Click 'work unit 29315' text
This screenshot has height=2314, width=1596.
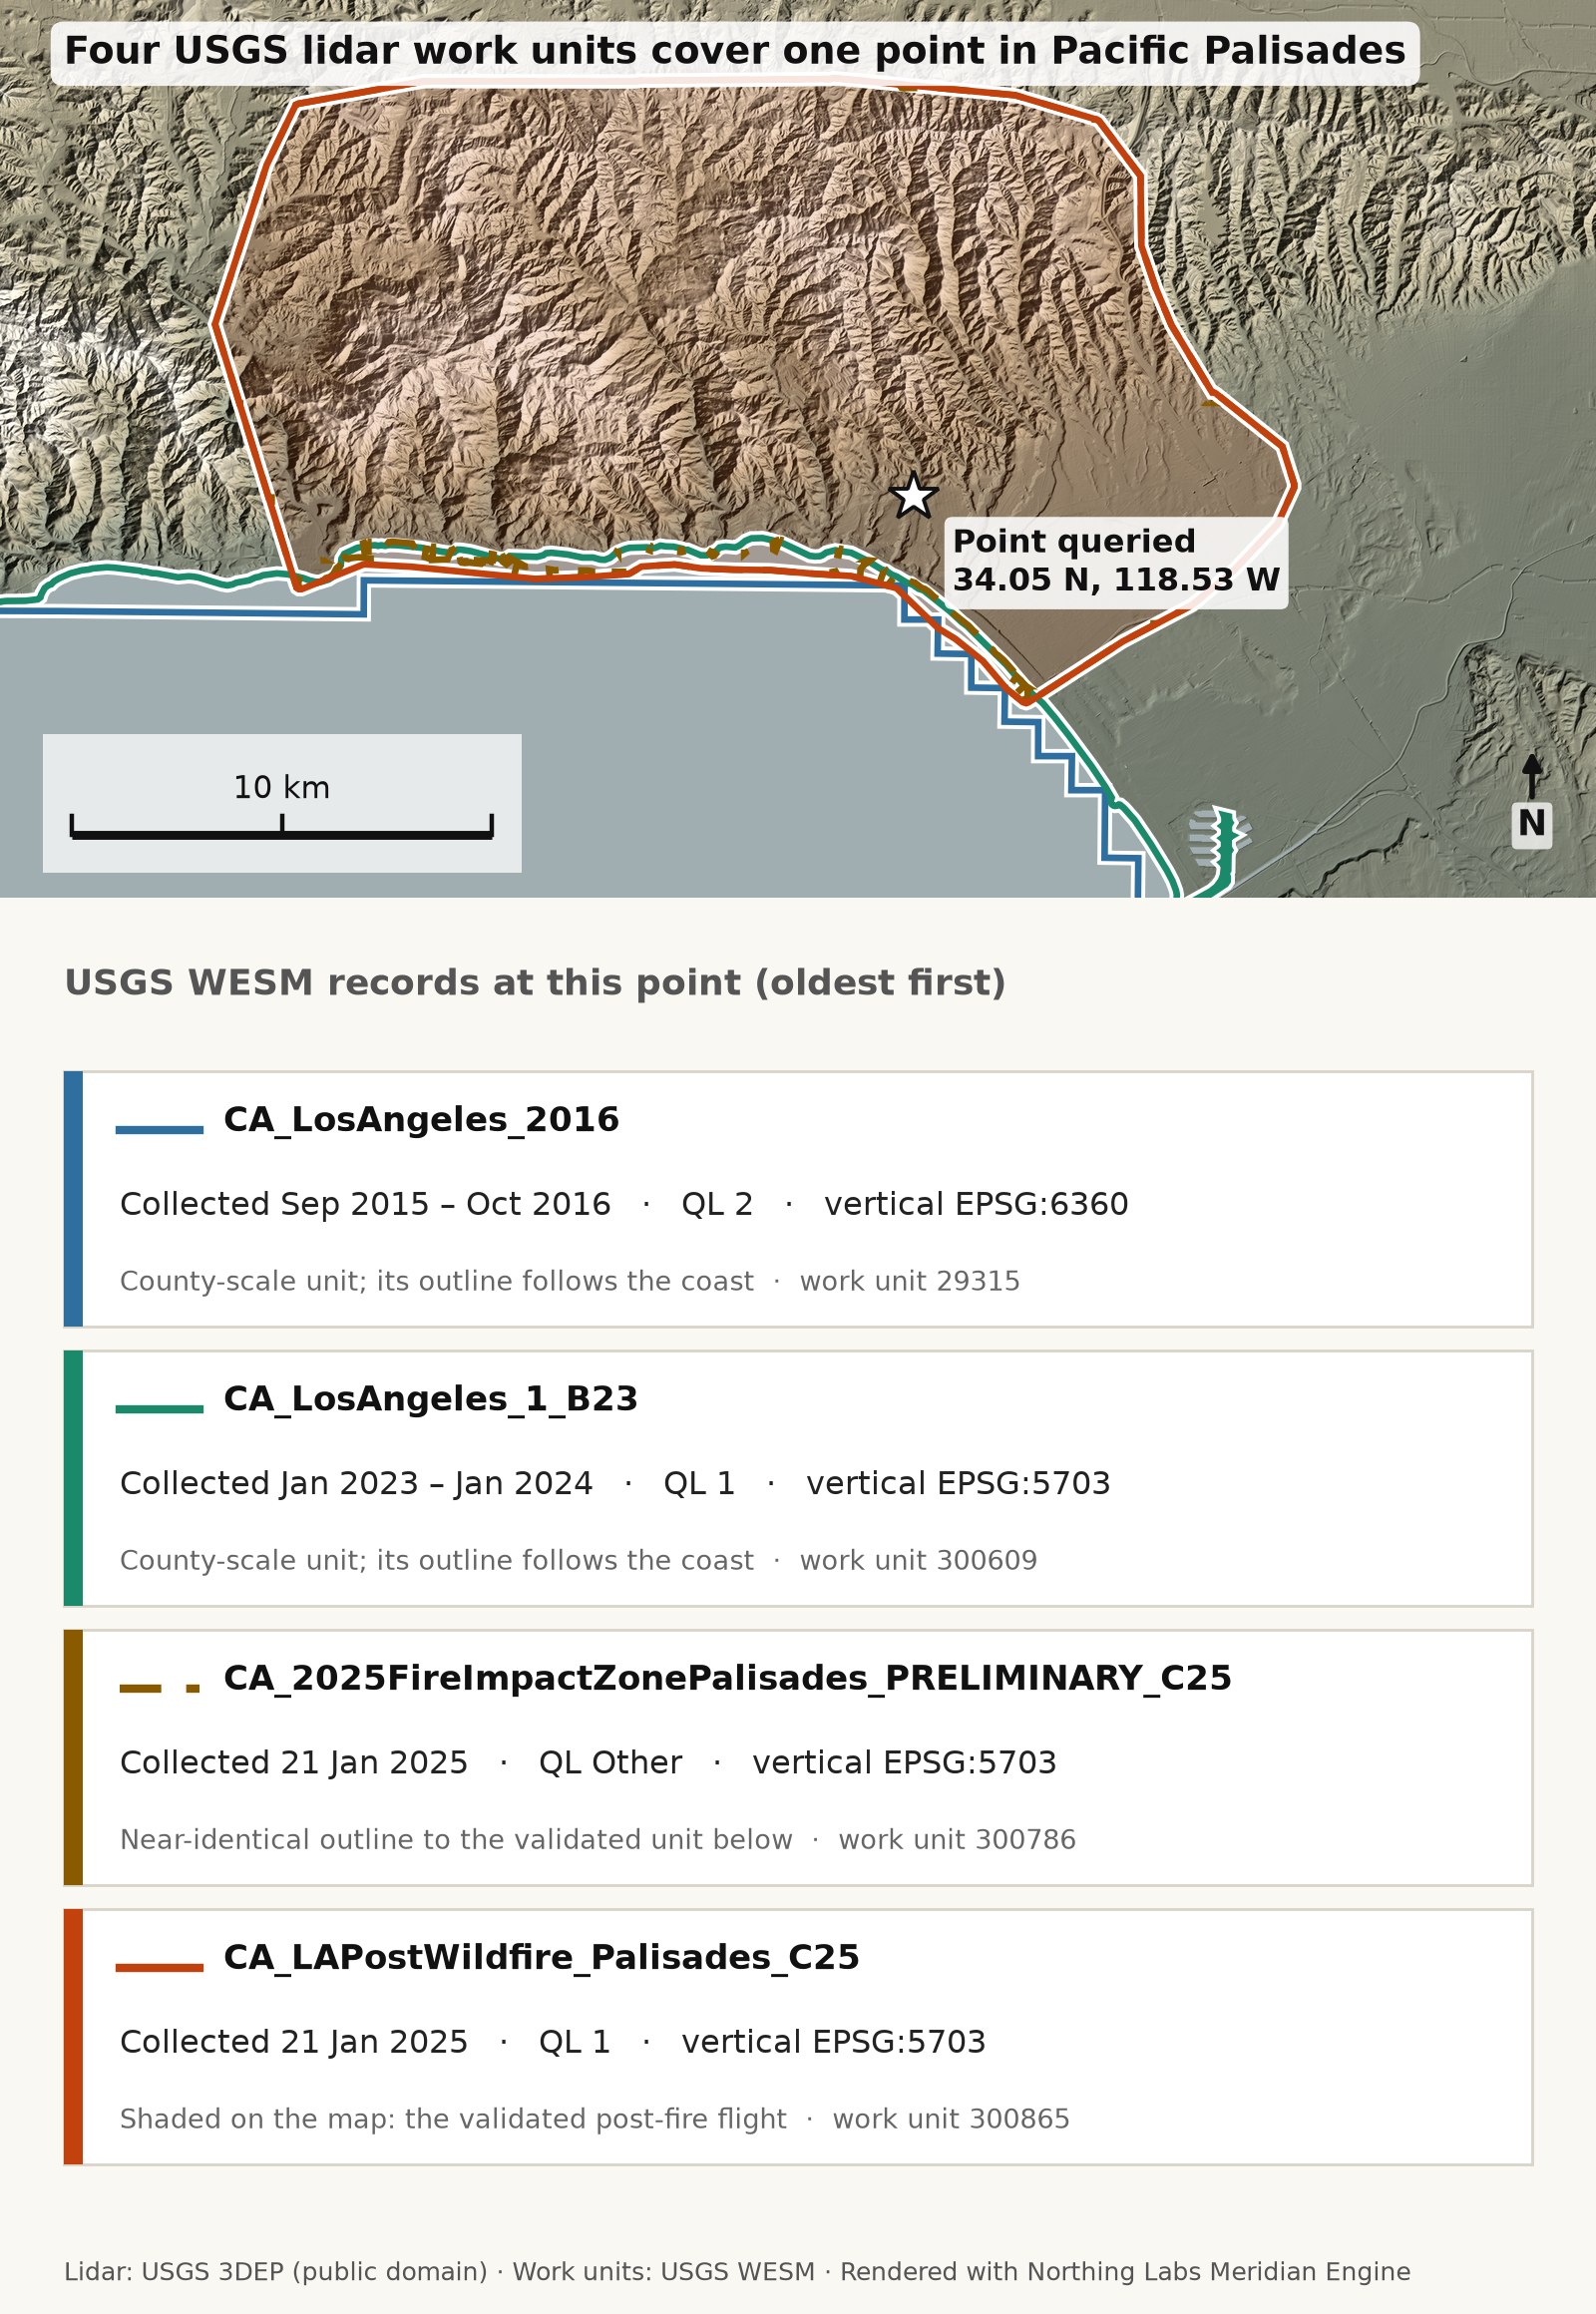pyautogui.click(x=910, y=1281)
